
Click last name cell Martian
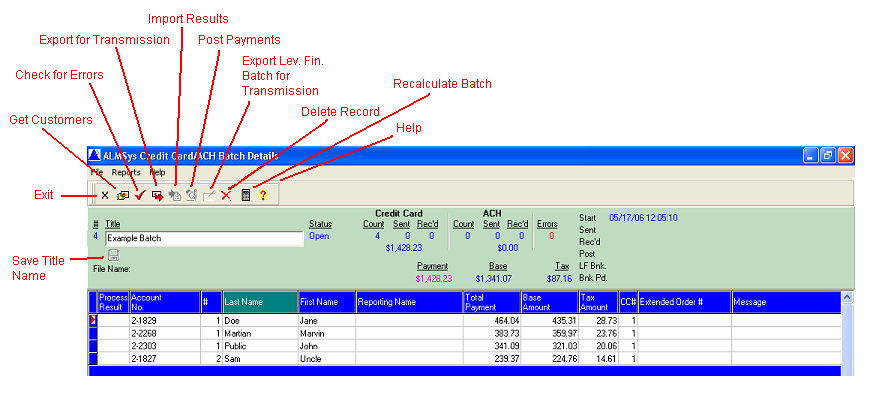pos(260,333)
